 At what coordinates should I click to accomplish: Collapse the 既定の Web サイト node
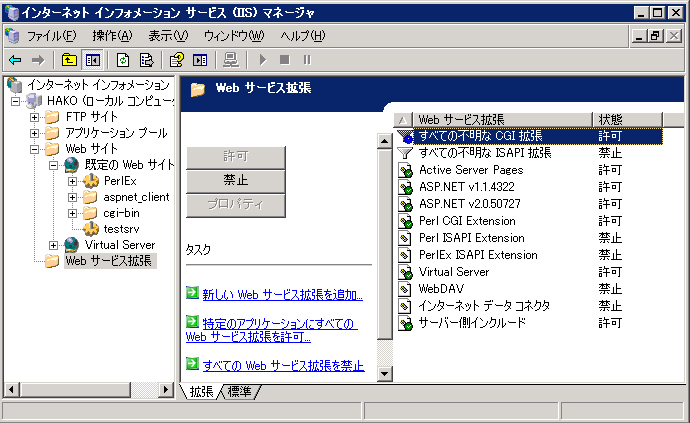tap(53, 166)
